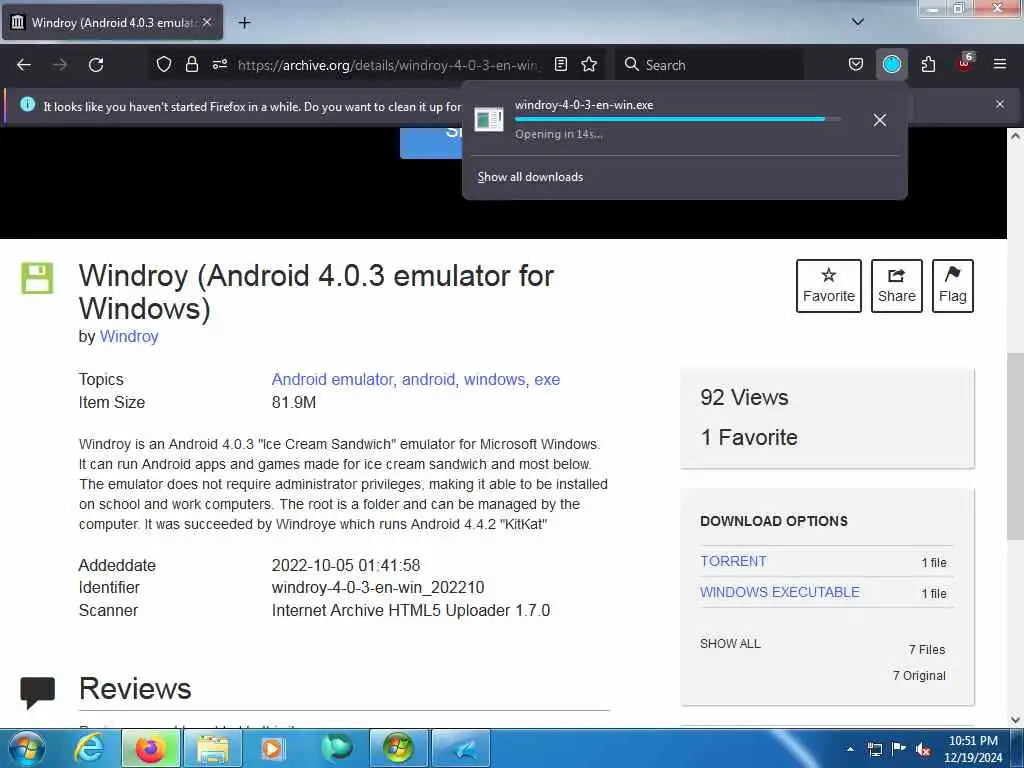The height and width of the screenshot is (768, 1024).
Task: Show all downloads
Action: point(530,177)
